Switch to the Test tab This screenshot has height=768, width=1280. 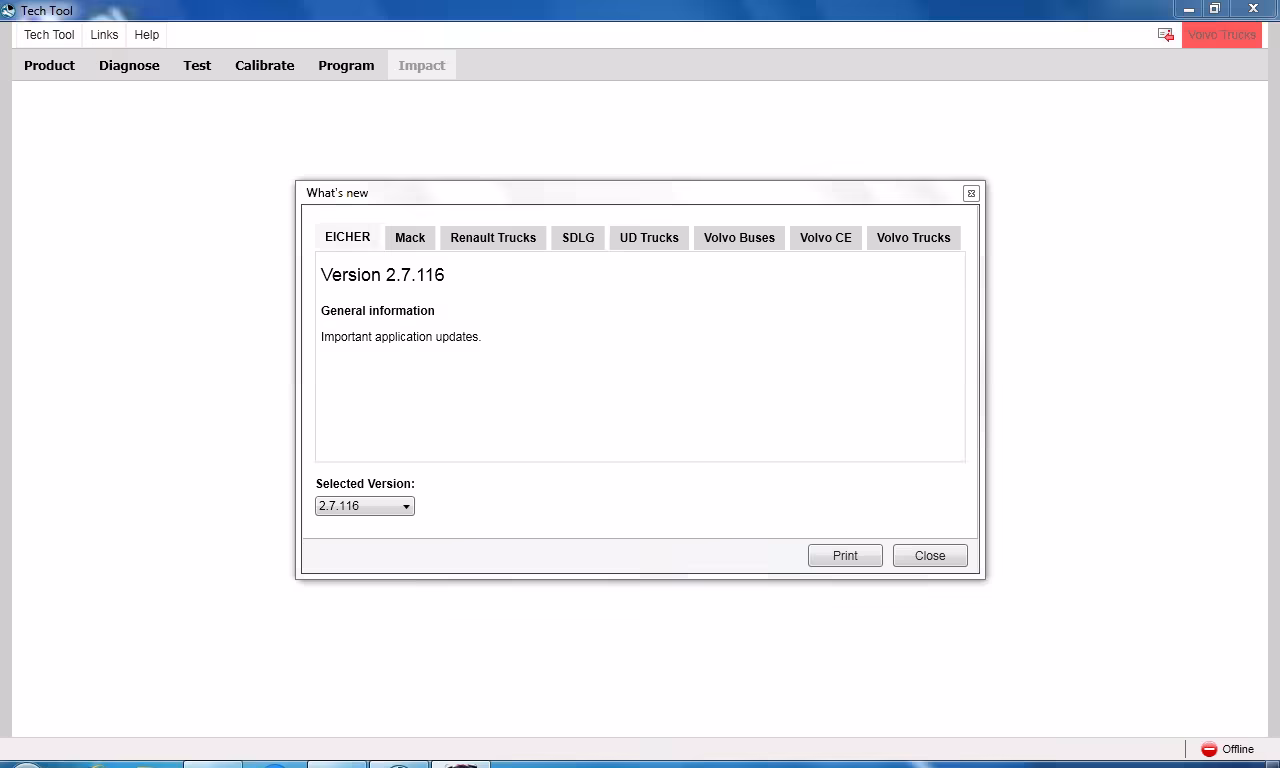(x=197, y=66)
